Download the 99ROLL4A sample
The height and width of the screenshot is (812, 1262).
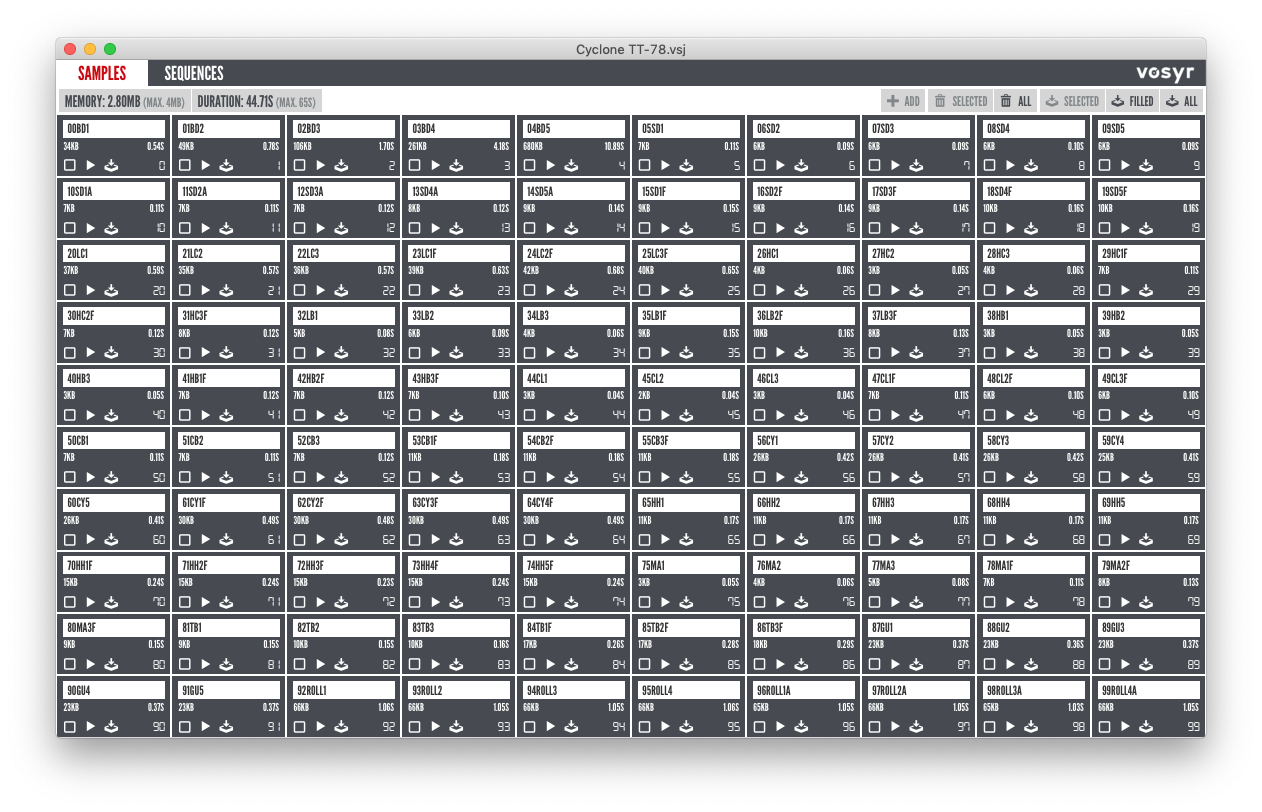[x=1146, y=726]
